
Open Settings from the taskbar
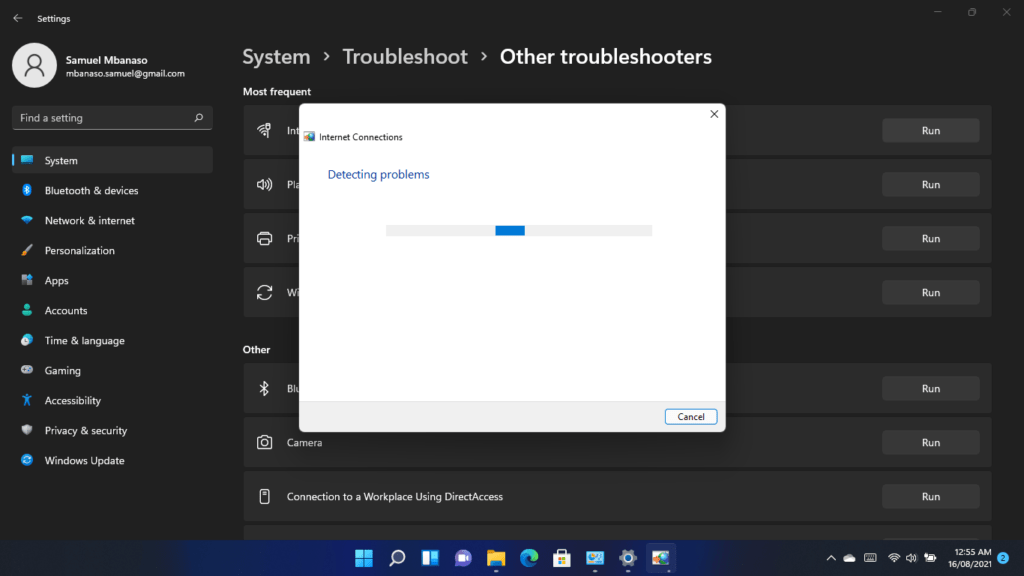tap(627, 558)
